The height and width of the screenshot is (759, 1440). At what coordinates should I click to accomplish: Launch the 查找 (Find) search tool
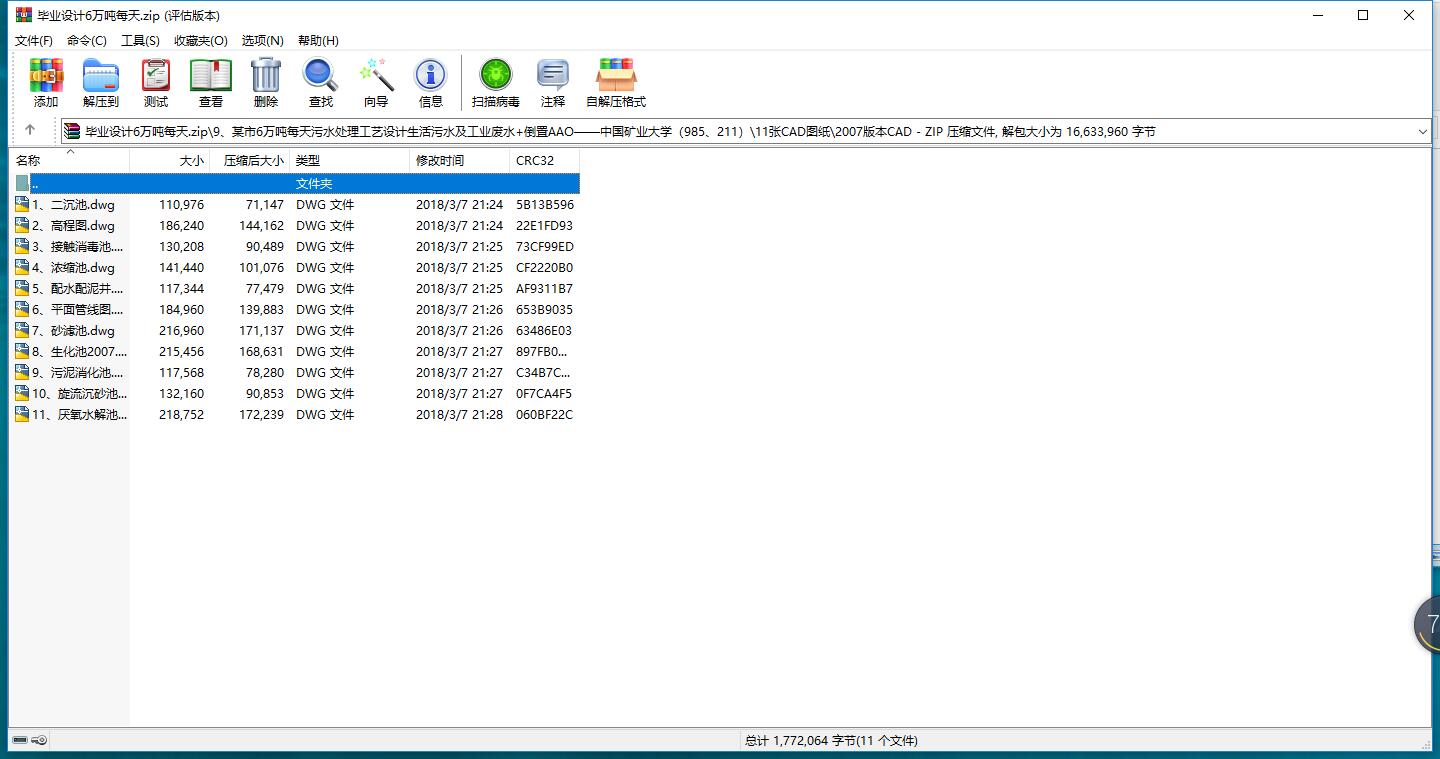click(320, 82)
